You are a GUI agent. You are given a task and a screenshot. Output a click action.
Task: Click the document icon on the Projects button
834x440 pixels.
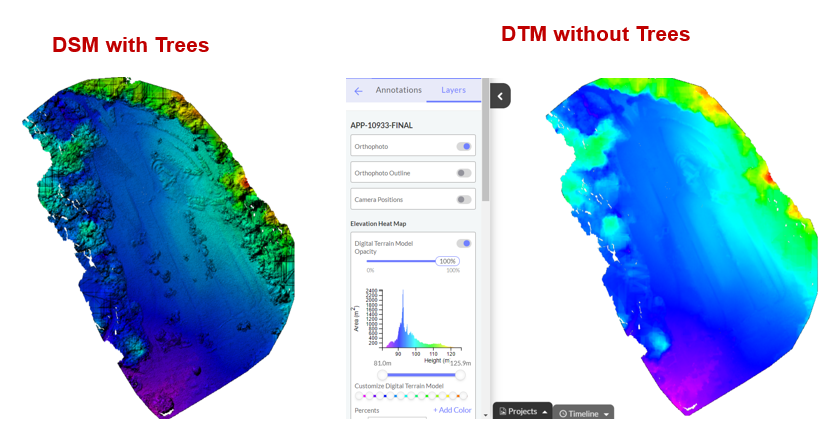[x=504, y=412]
